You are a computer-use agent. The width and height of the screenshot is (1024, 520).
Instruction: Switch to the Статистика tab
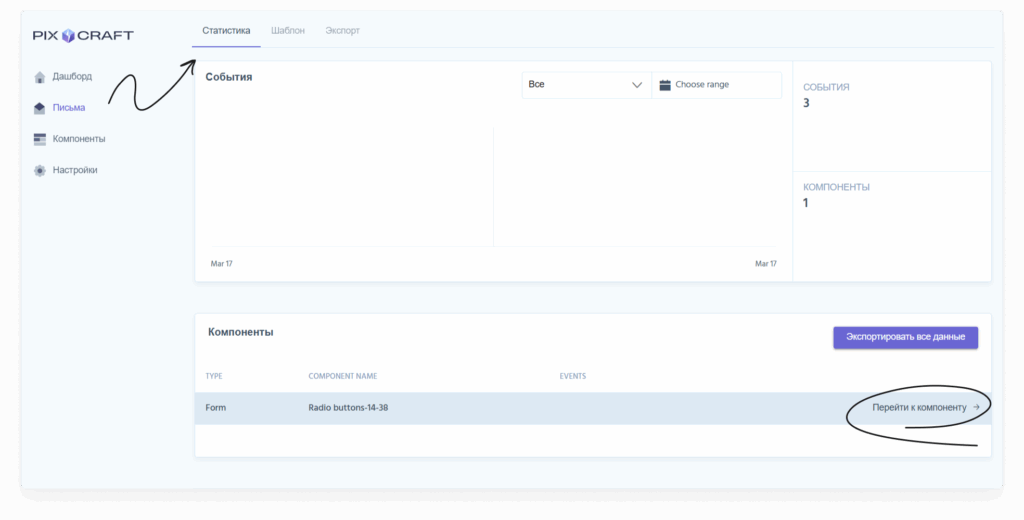pos(226,31)
